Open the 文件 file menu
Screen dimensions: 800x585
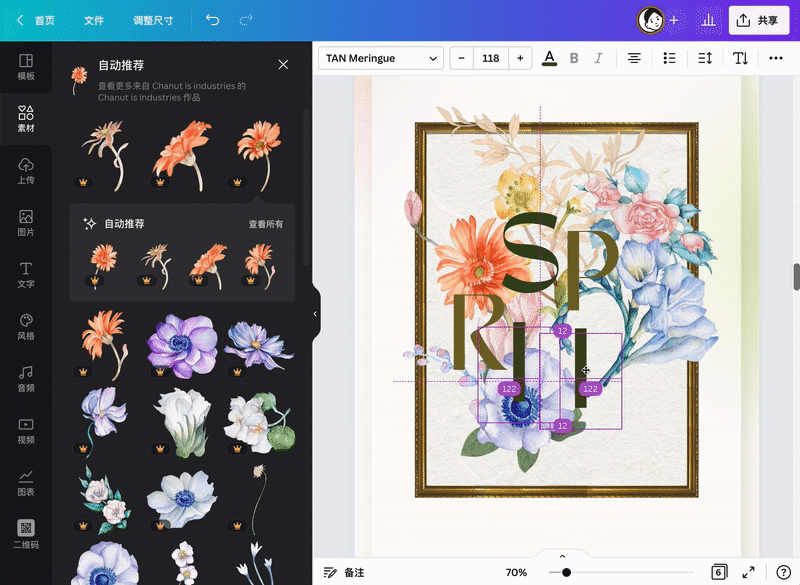94,20
